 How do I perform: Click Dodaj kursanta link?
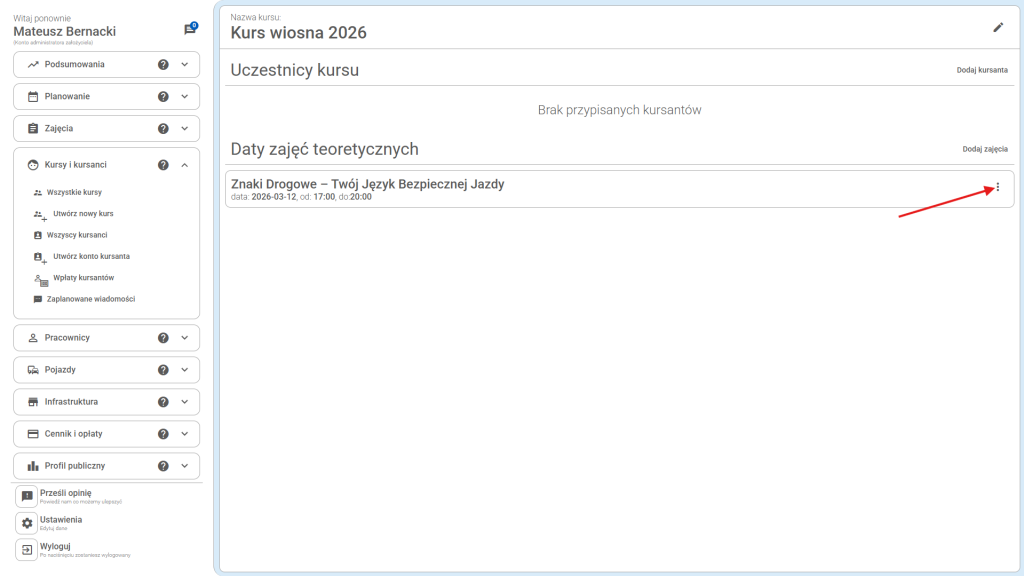982,71
